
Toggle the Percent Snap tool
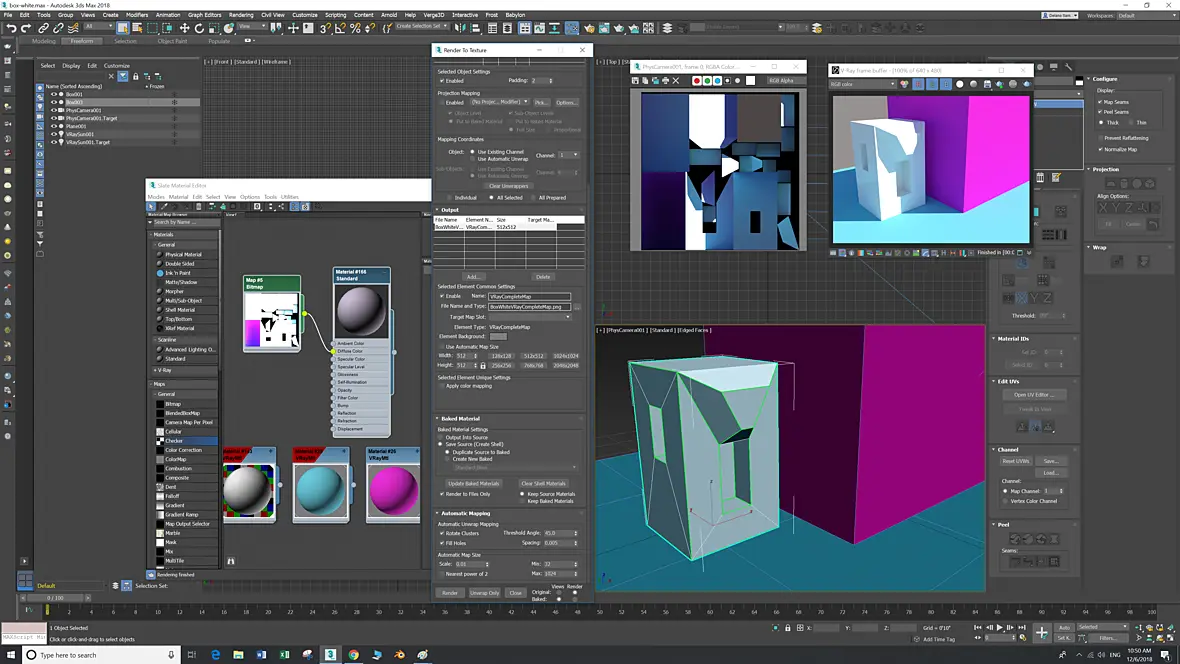click(355, 28)
